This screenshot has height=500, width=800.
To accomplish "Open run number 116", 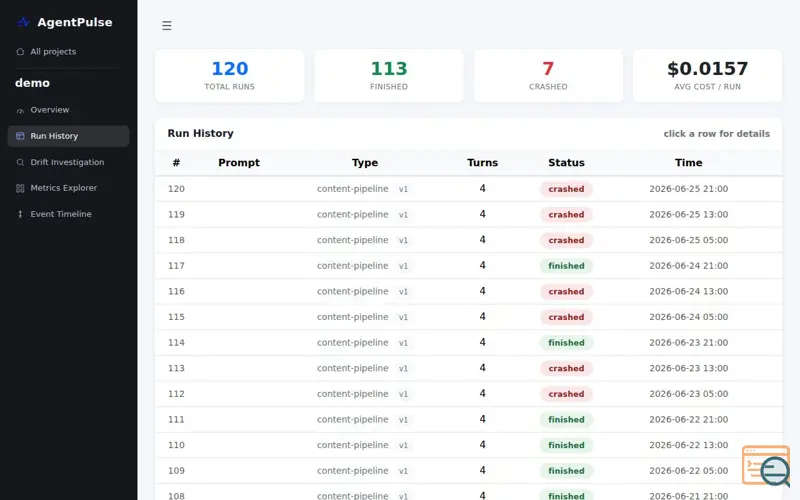I will (x=468, y=291).
